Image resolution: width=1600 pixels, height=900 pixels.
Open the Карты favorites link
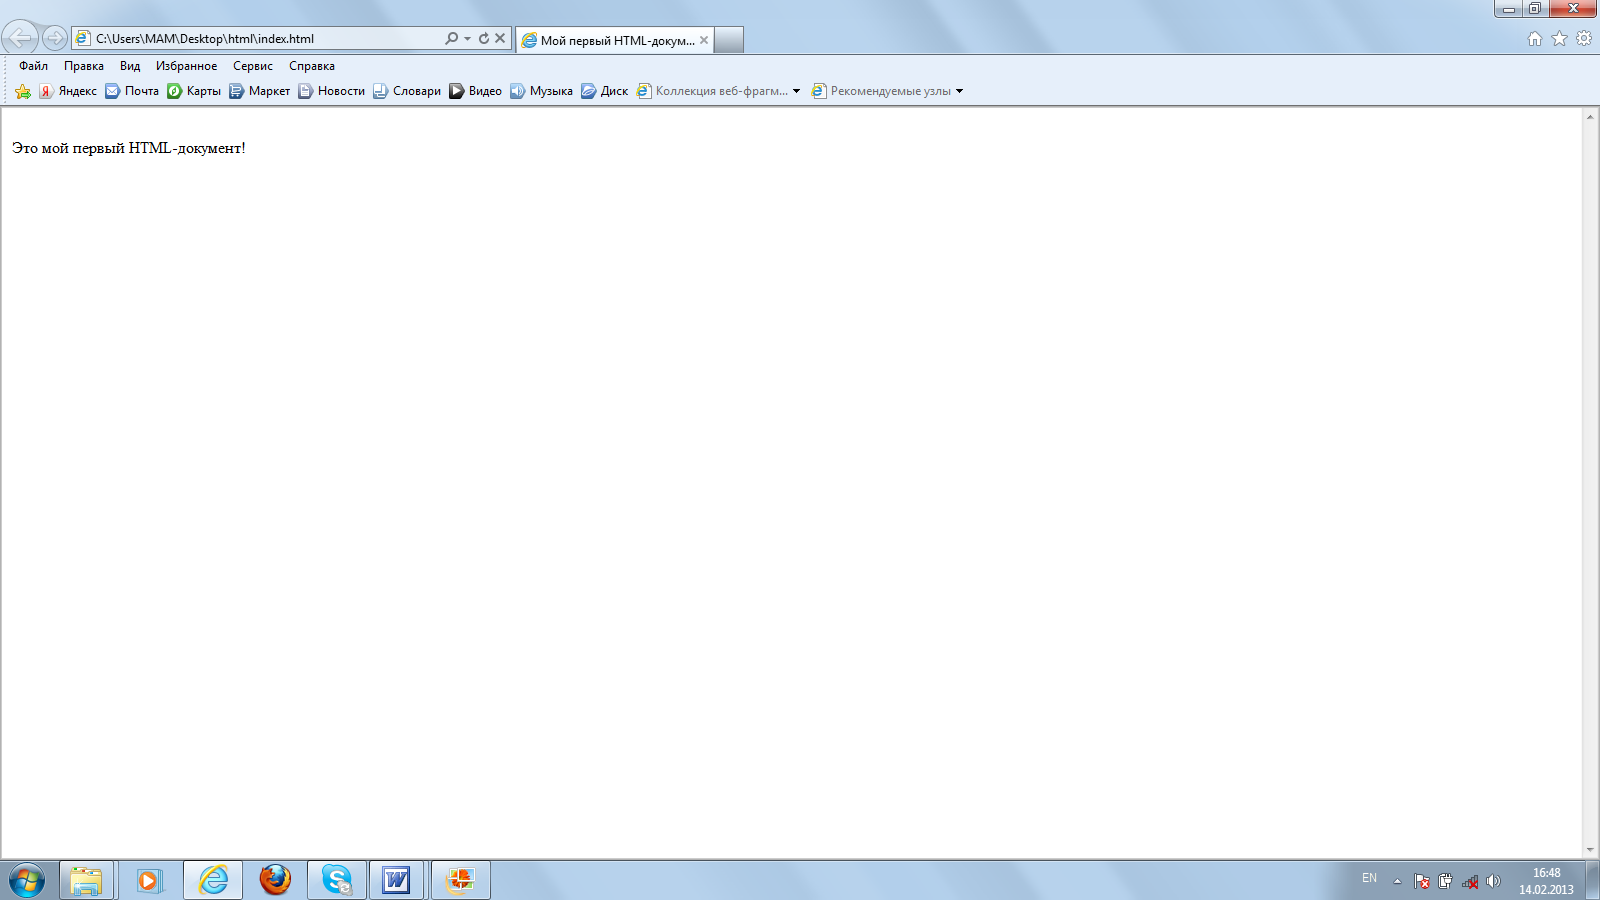(x=194, y=91)
